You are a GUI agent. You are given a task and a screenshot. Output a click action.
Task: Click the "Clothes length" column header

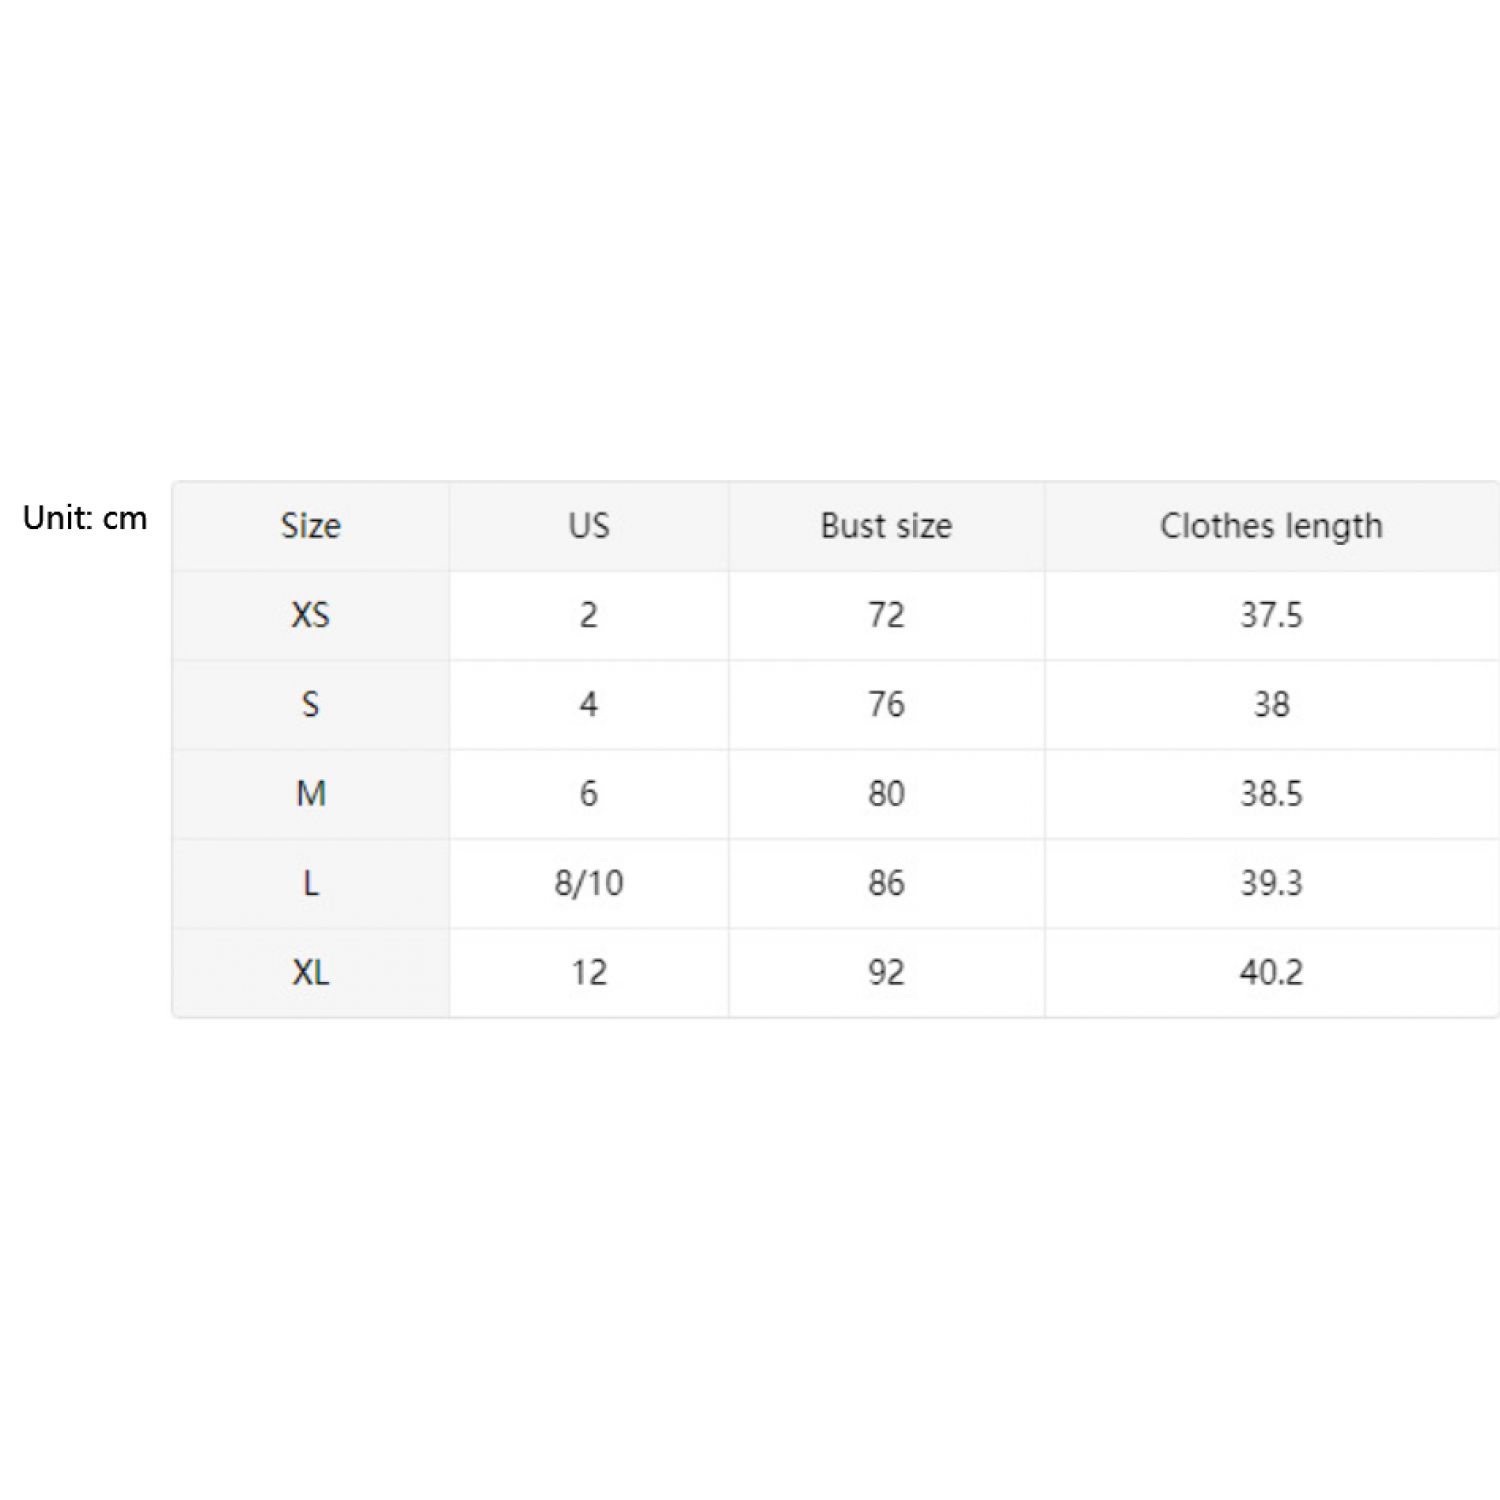1271,526
